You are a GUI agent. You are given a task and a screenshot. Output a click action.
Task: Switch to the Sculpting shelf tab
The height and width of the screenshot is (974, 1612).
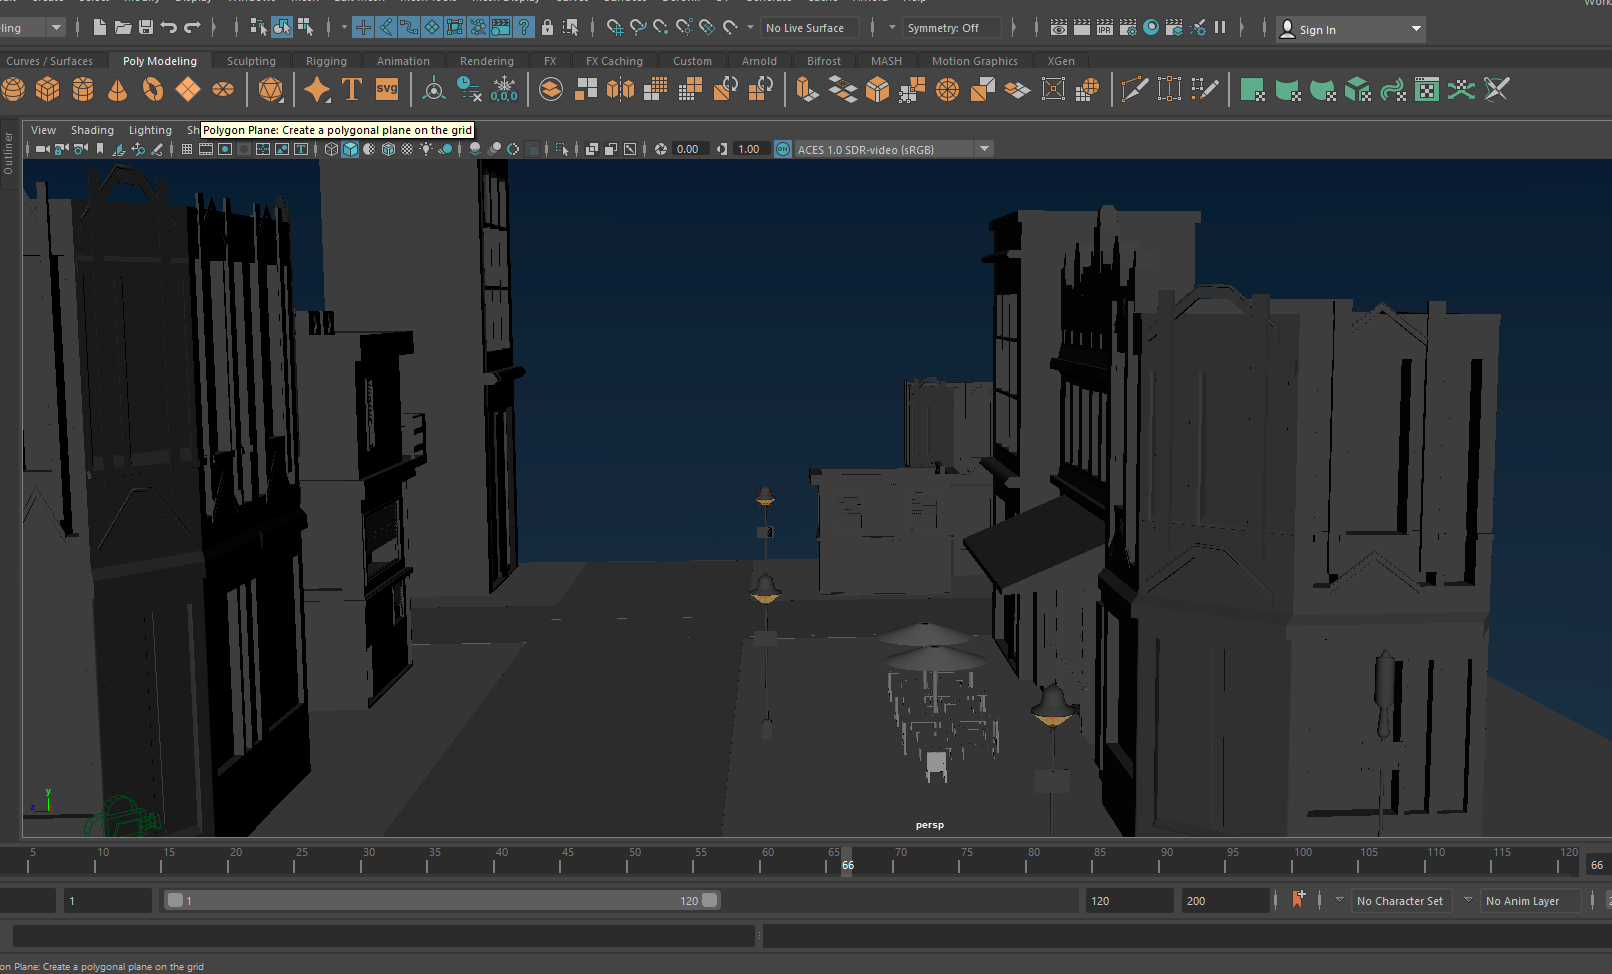click(251, 61)
